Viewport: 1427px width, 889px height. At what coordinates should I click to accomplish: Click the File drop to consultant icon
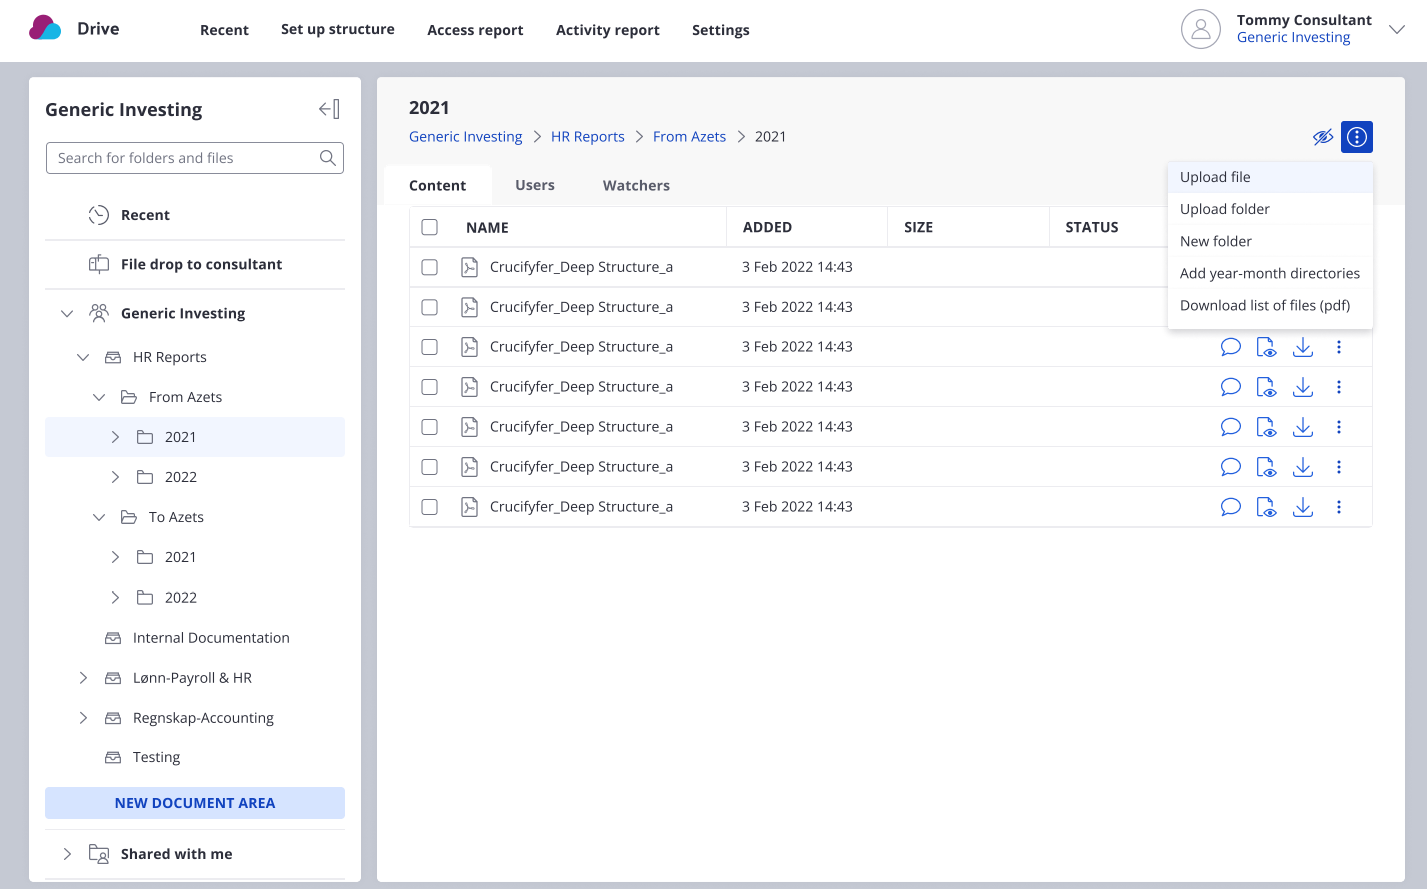point(99,264)
